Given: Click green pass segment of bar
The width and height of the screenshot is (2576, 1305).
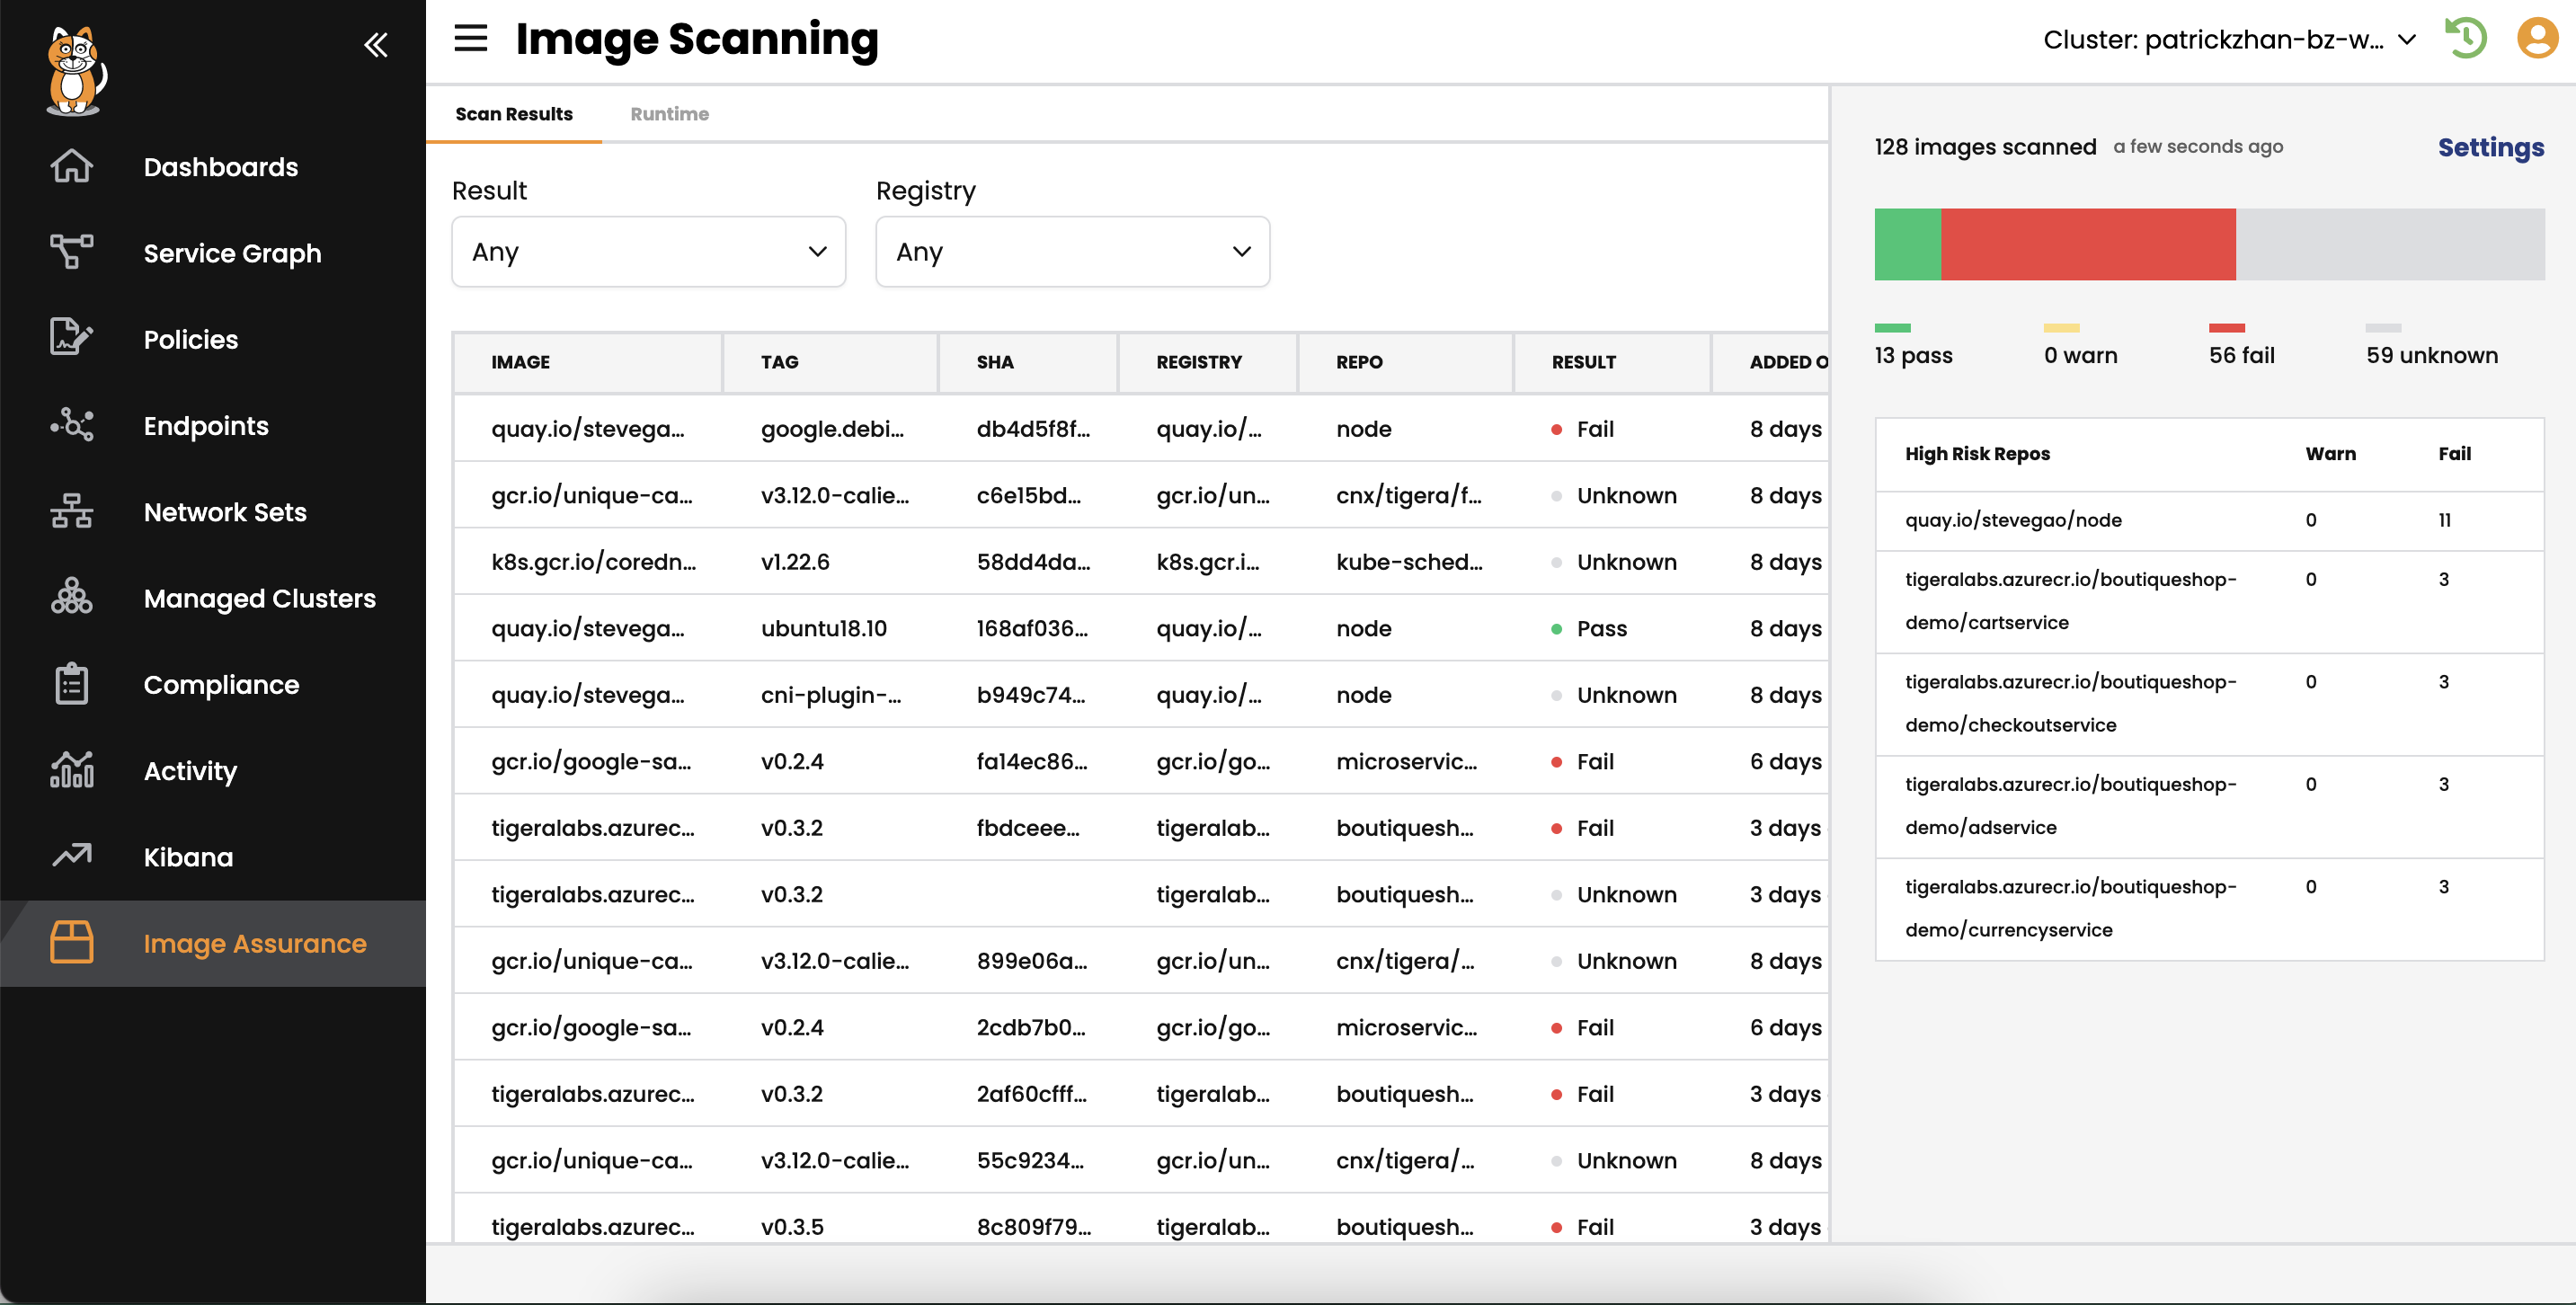Looking at the screenshot, I should tap(1907, 244).
